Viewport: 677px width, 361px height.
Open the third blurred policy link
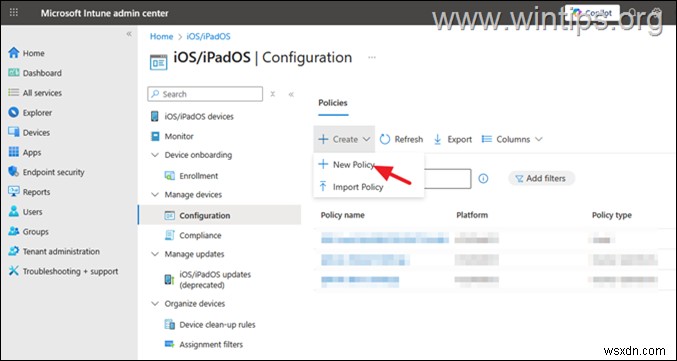pos(360,281)
